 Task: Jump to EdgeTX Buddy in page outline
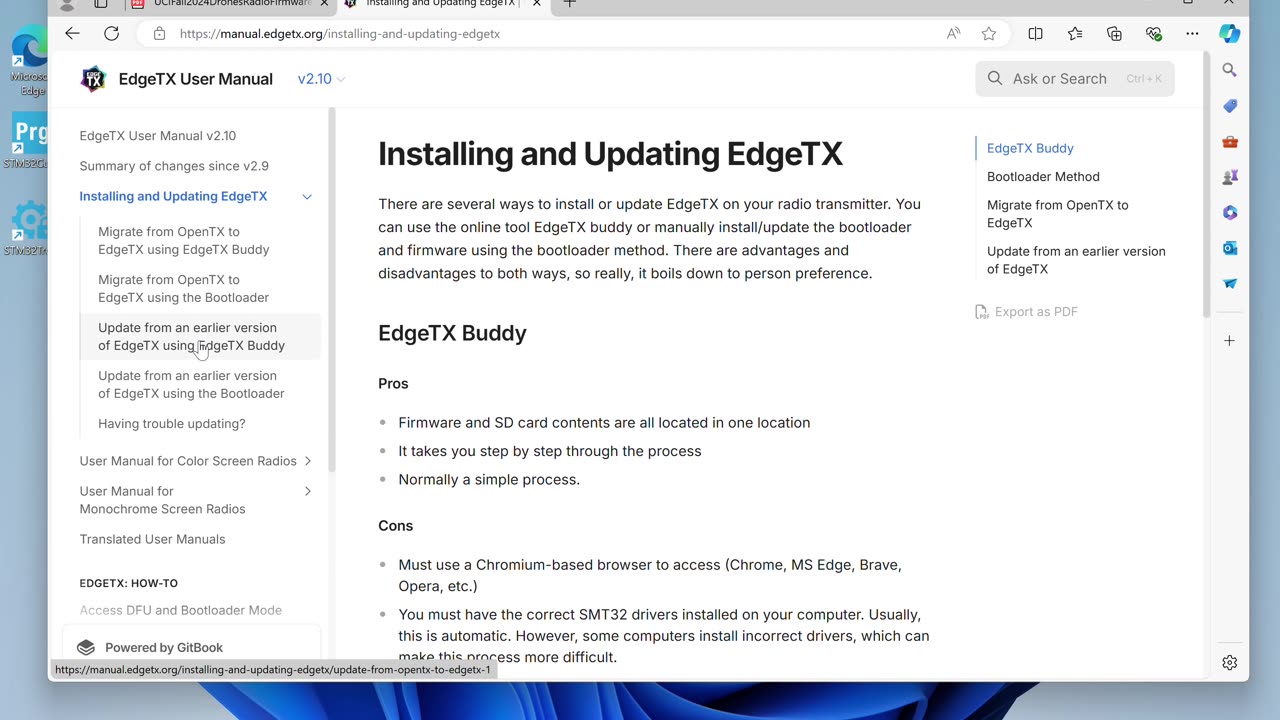tap(1030, 148)
